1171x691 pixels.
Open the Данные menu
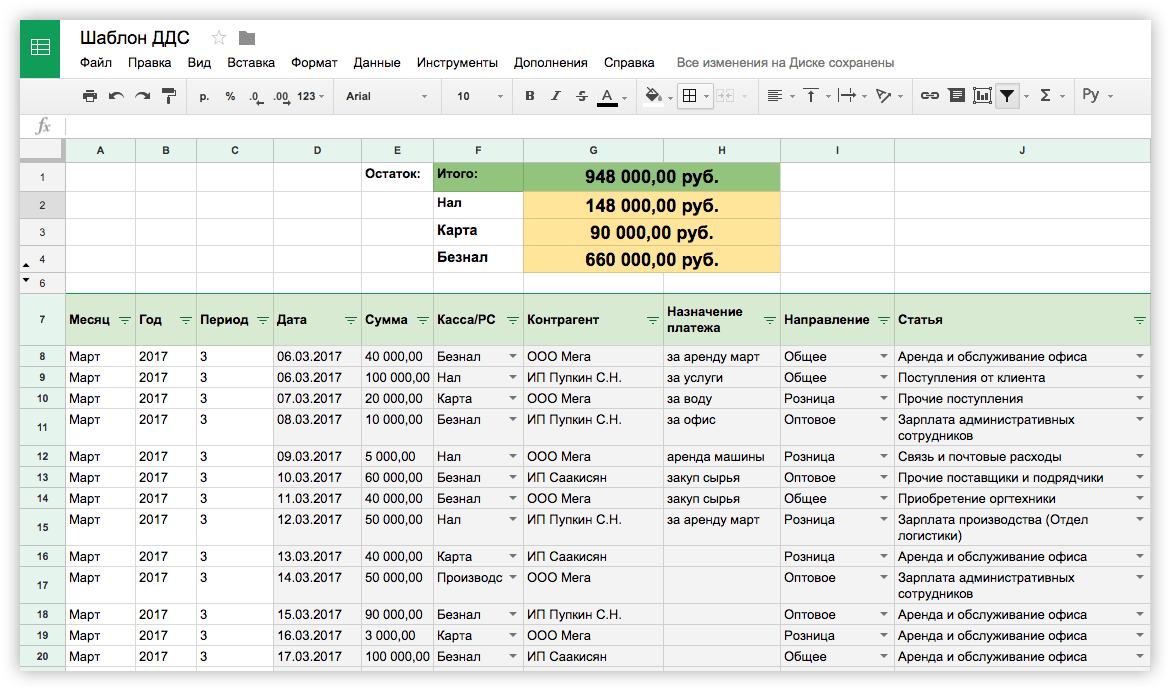(x=377, y=62)
